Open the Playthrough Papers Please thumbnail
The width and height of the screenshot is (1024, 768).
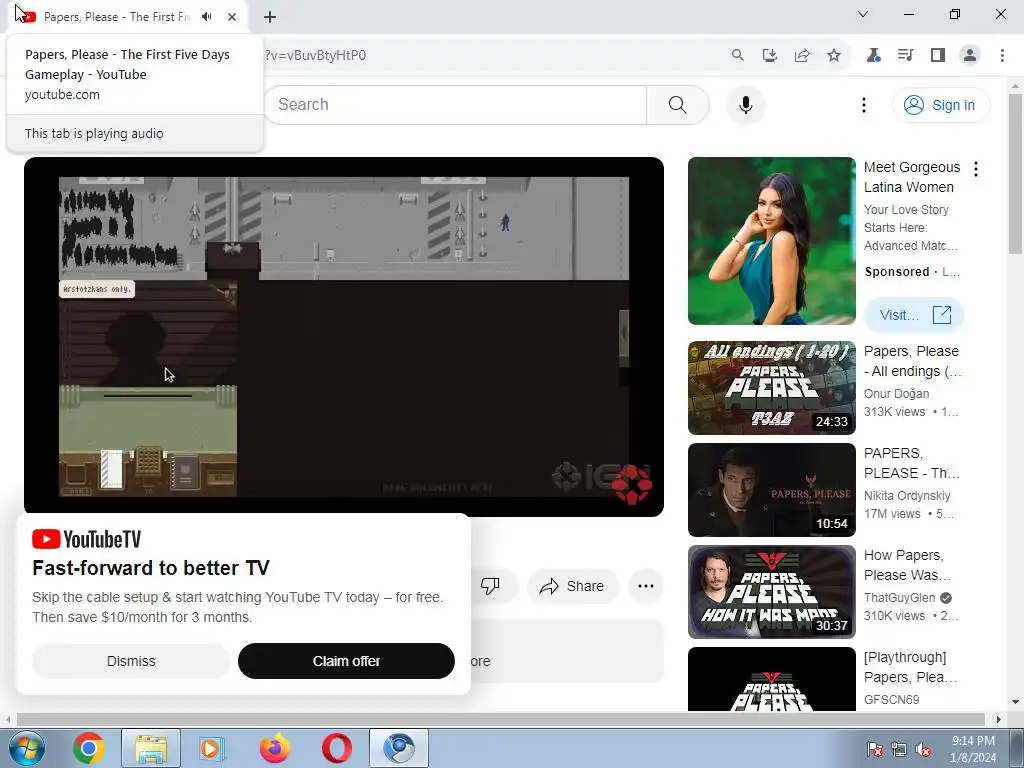point(771,679)
